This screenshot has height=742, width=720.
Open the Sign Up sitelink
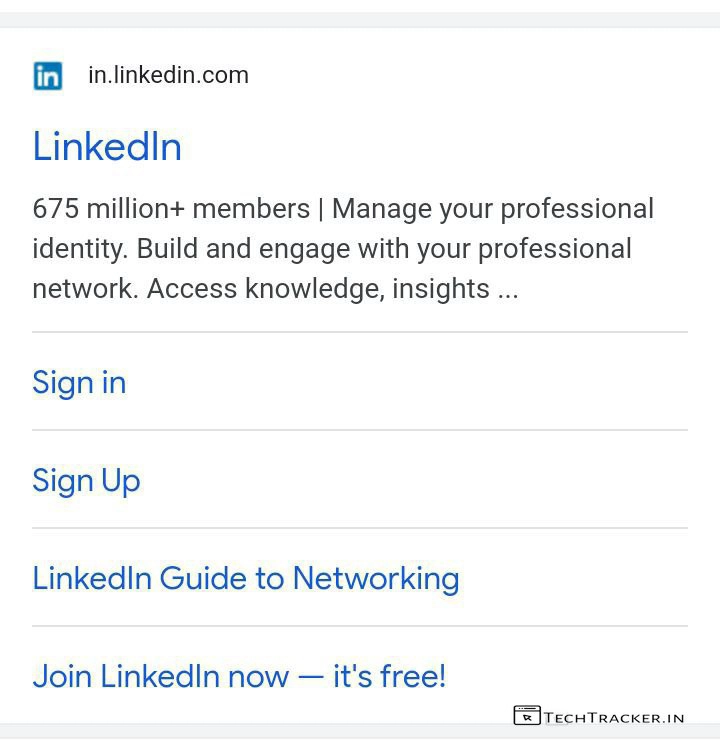(x=86, y=481)
